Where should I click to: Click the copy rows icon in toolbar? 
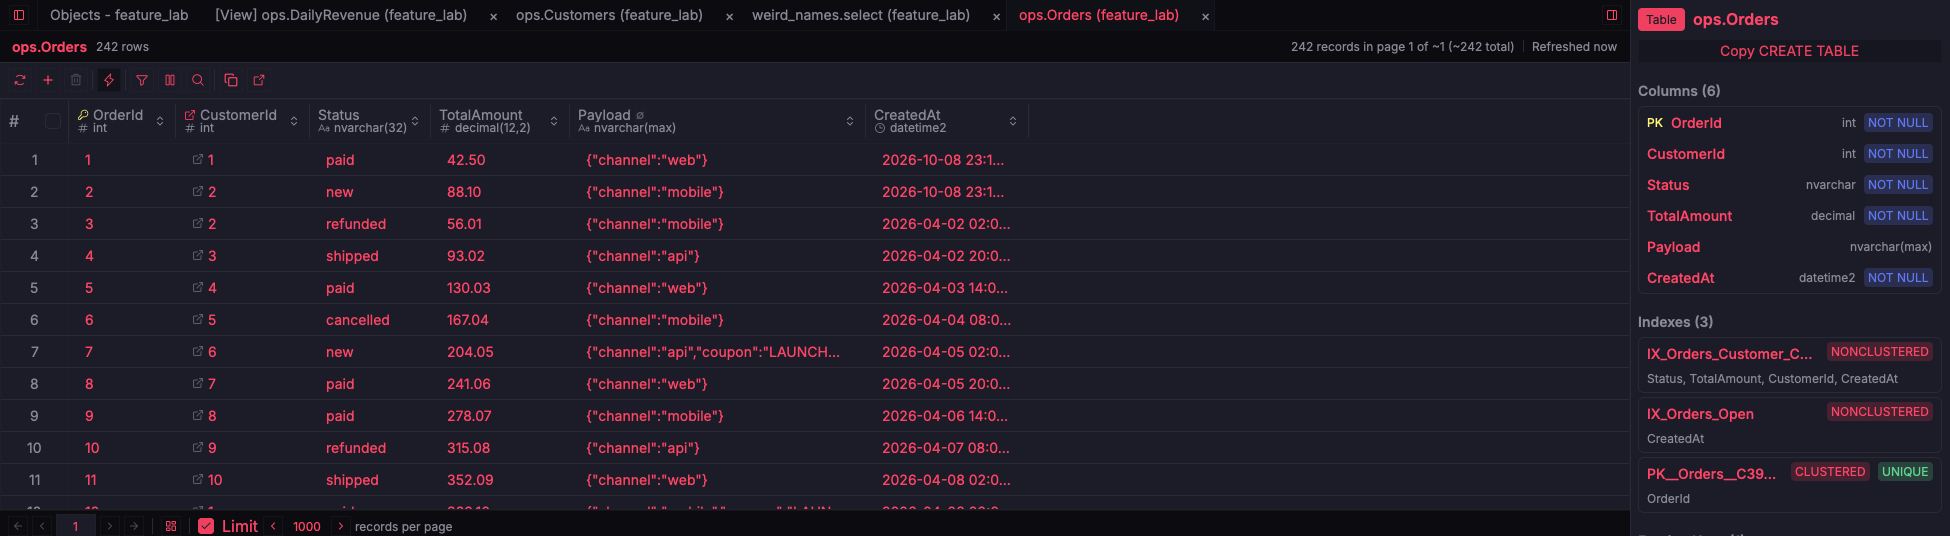coord(231,80)
